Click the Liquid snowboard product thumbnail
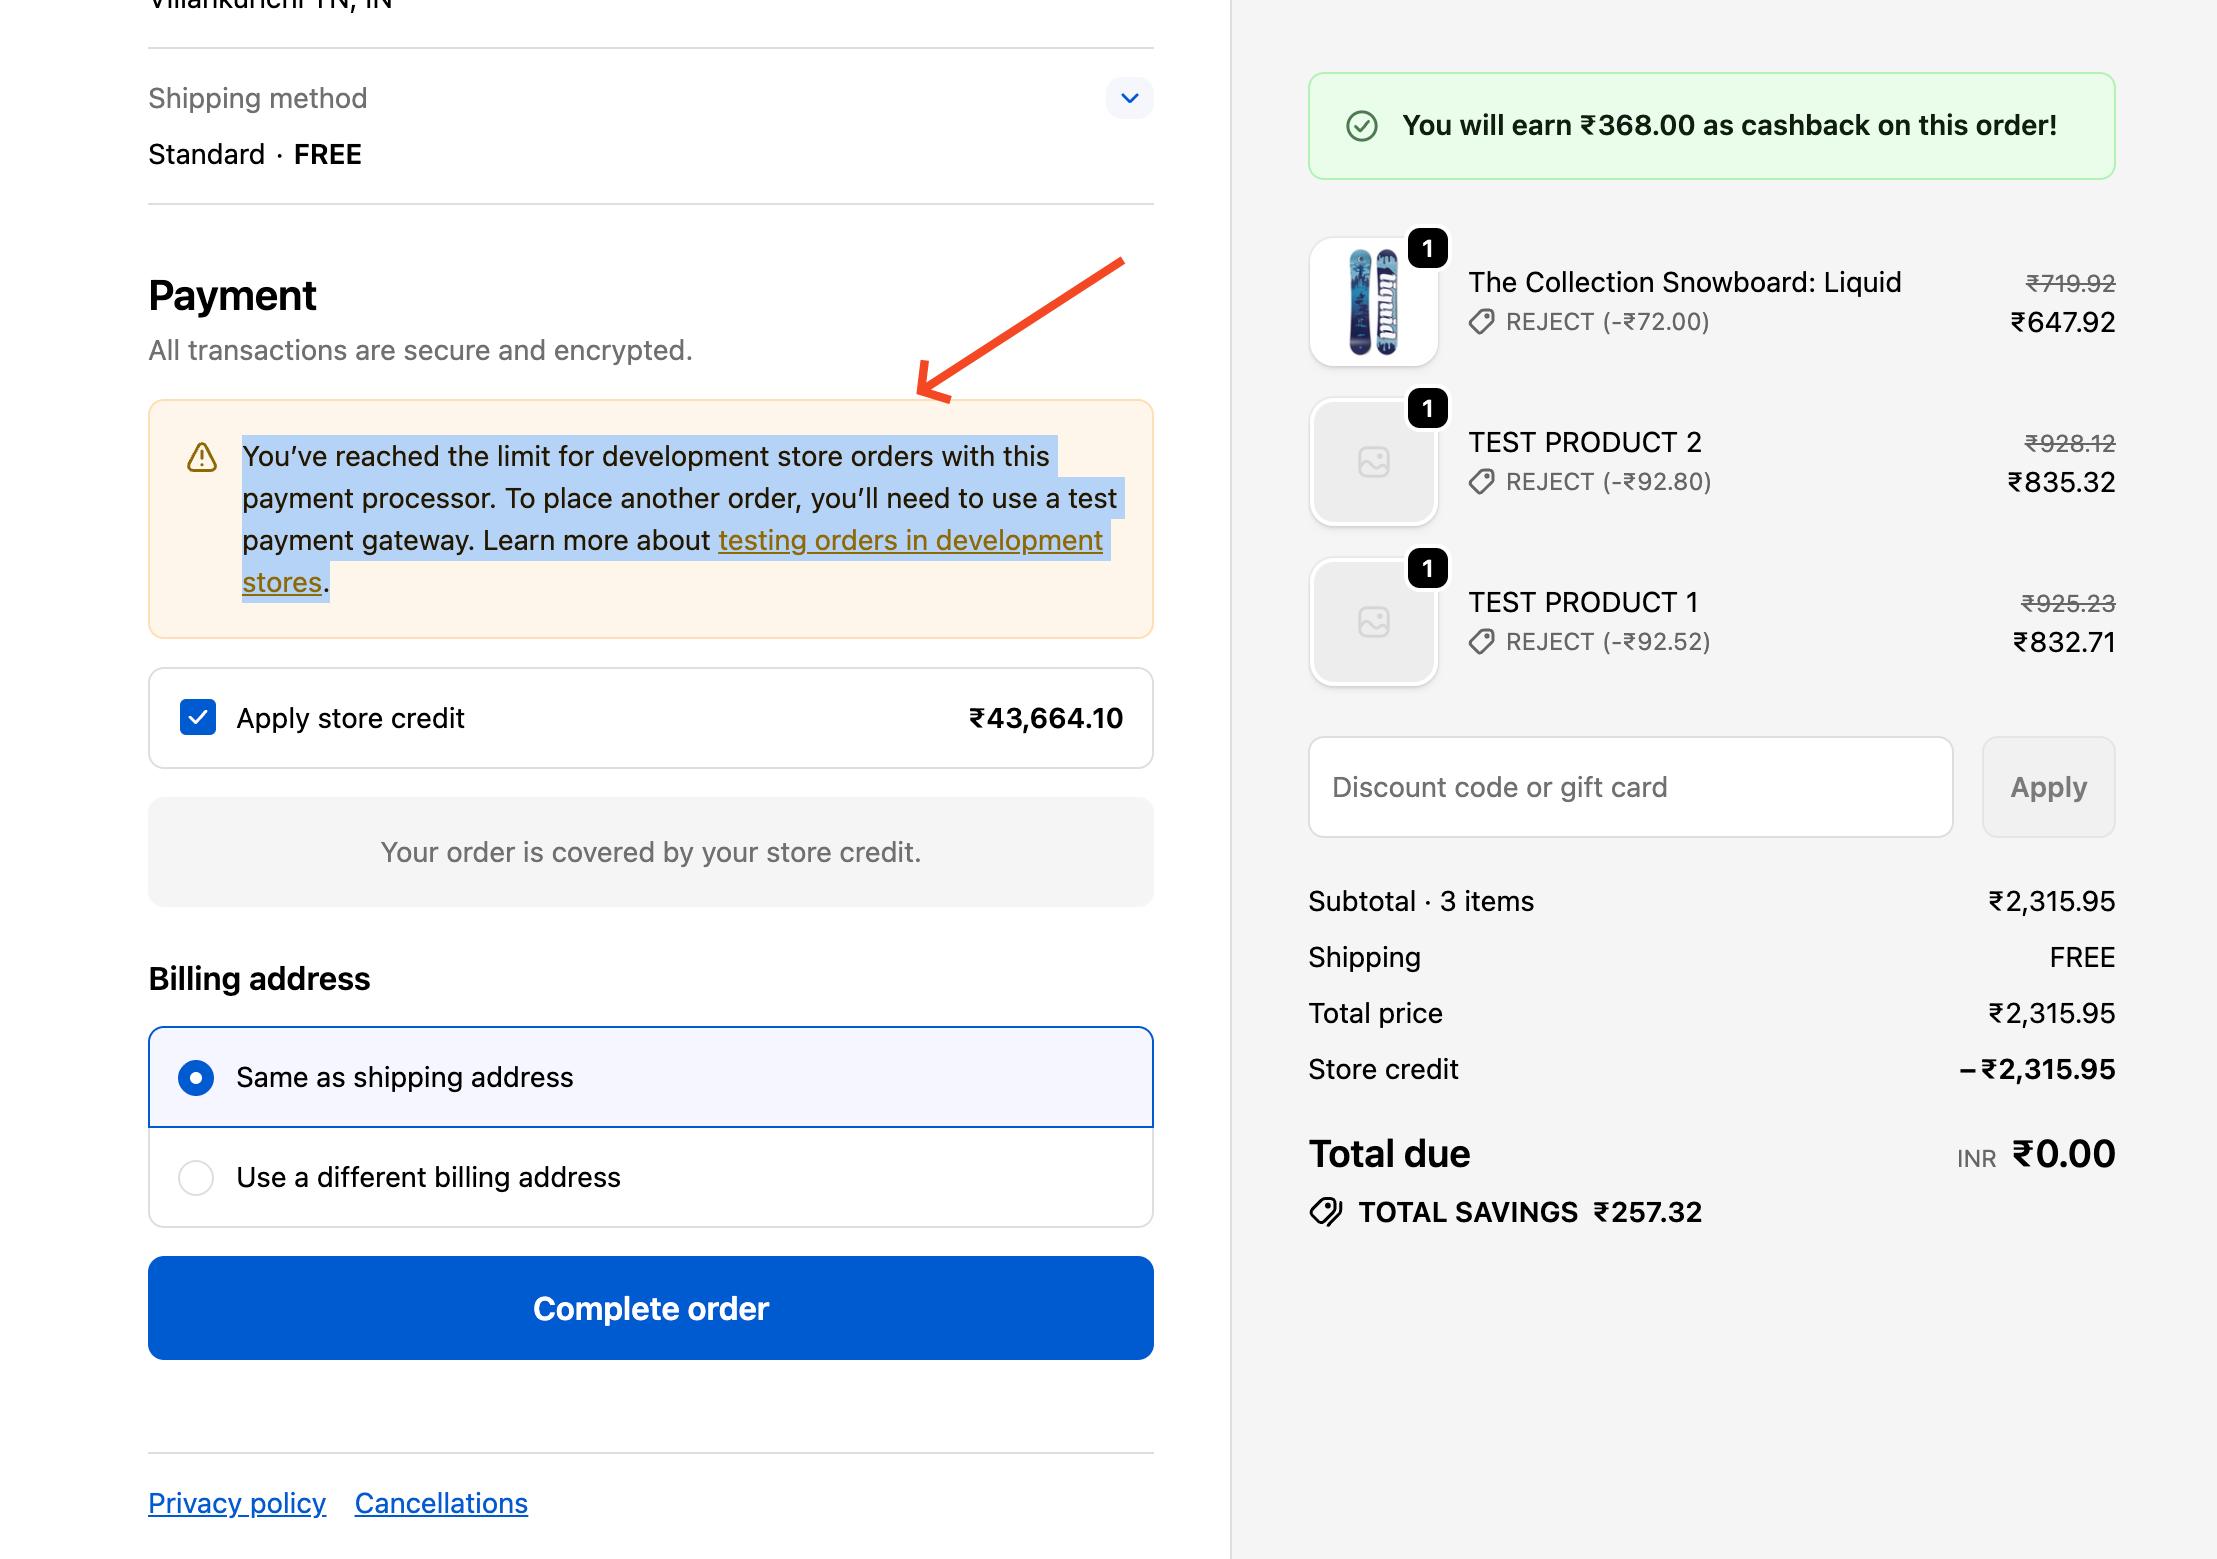 pyautogui.click(x=1373, y=303)
